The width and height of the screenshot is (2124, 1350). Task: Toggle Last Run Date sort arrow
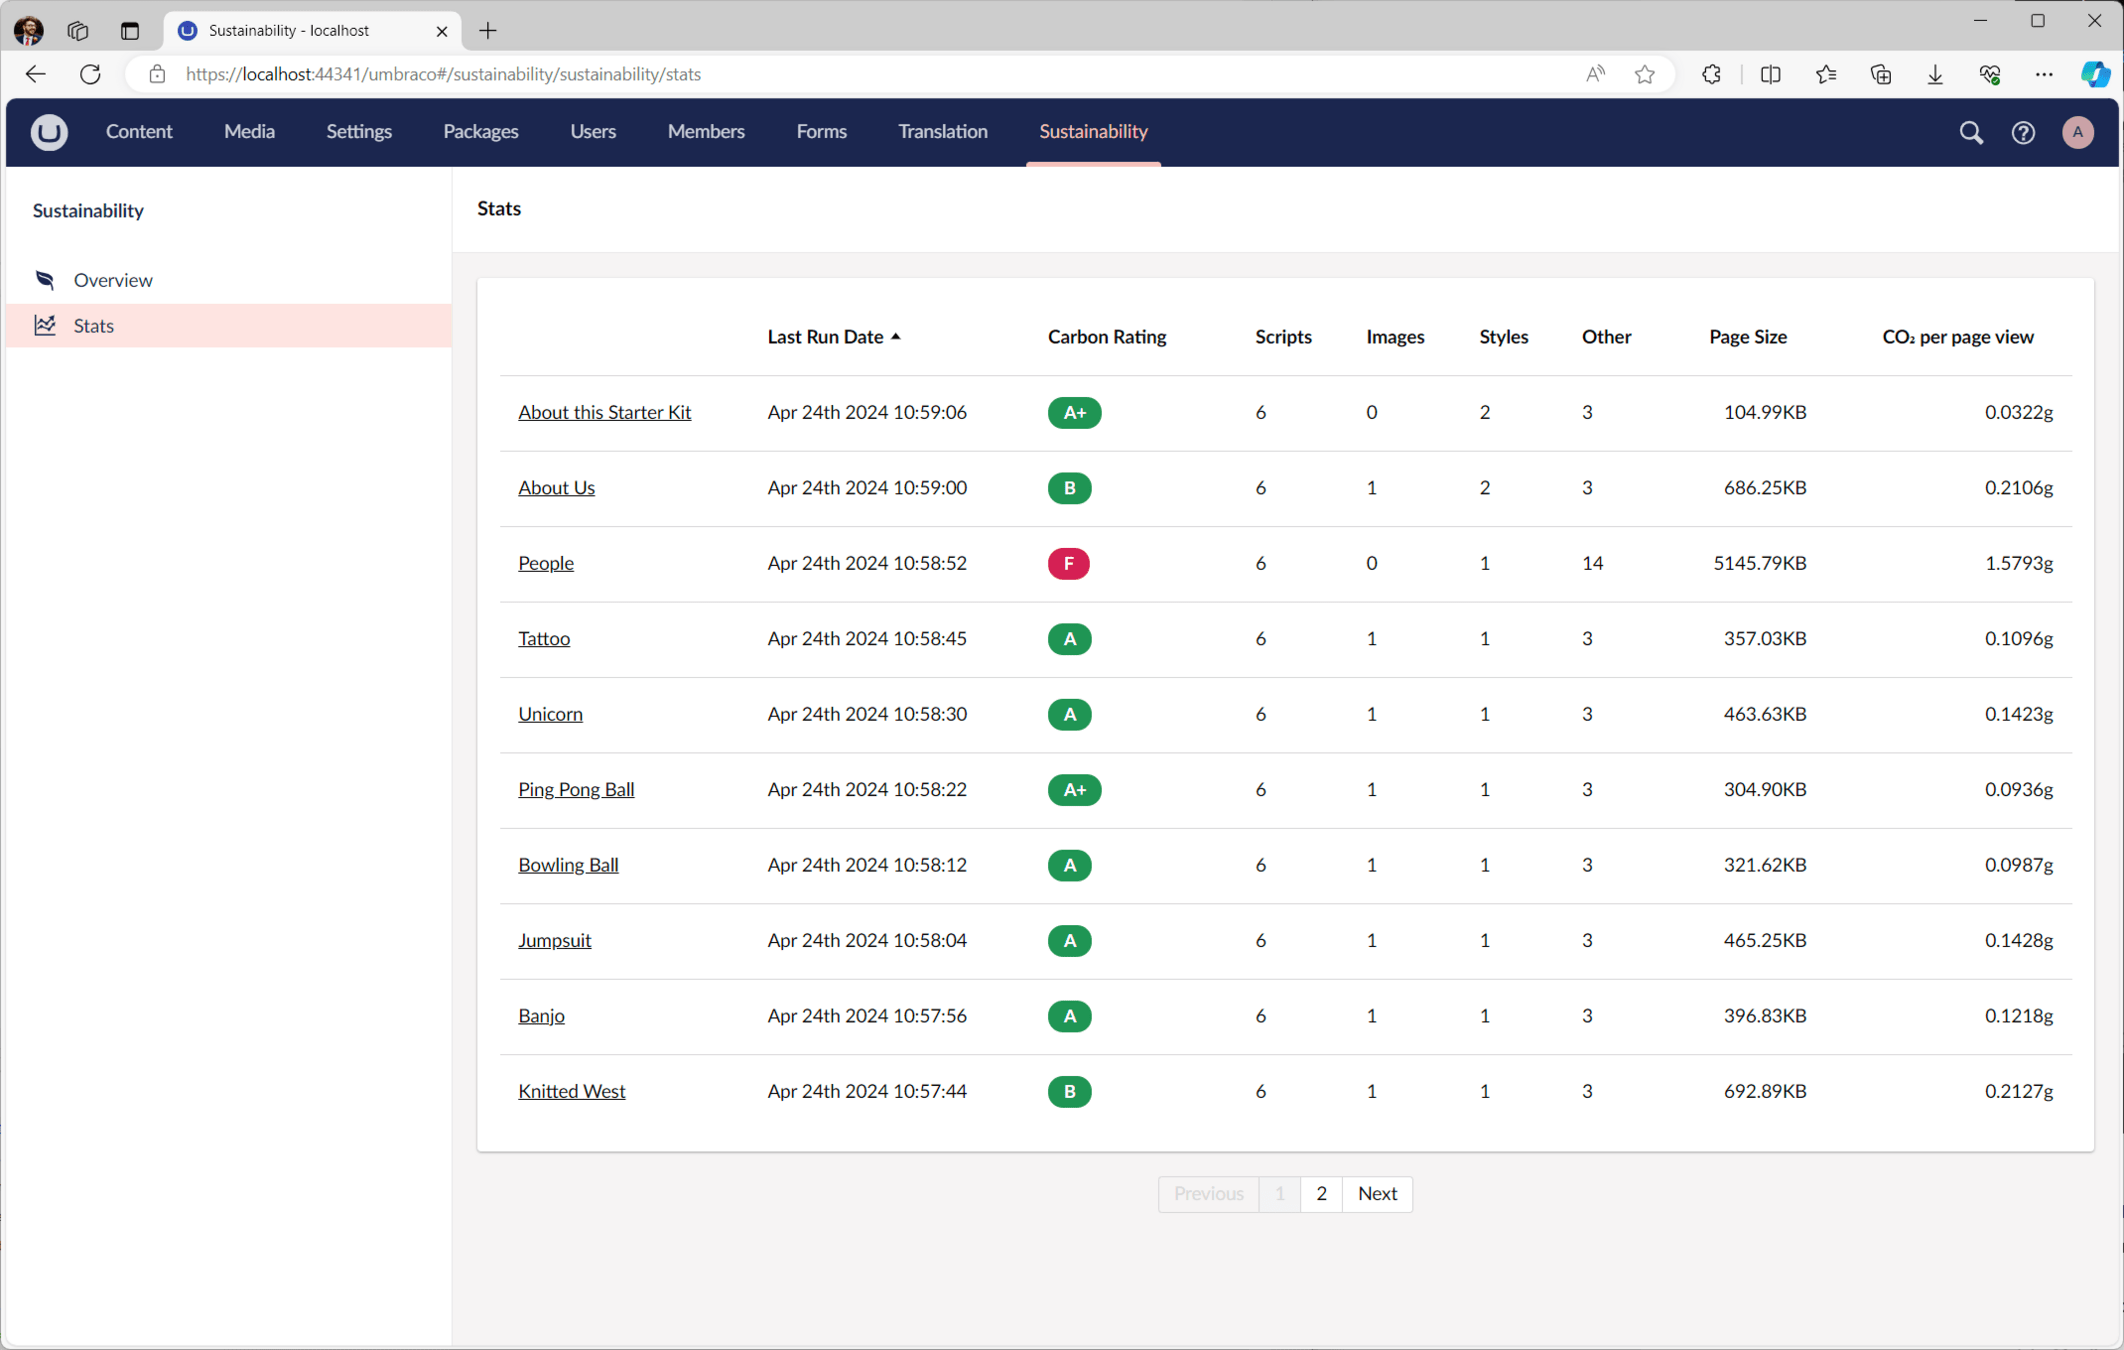click(x=896, y=337)
